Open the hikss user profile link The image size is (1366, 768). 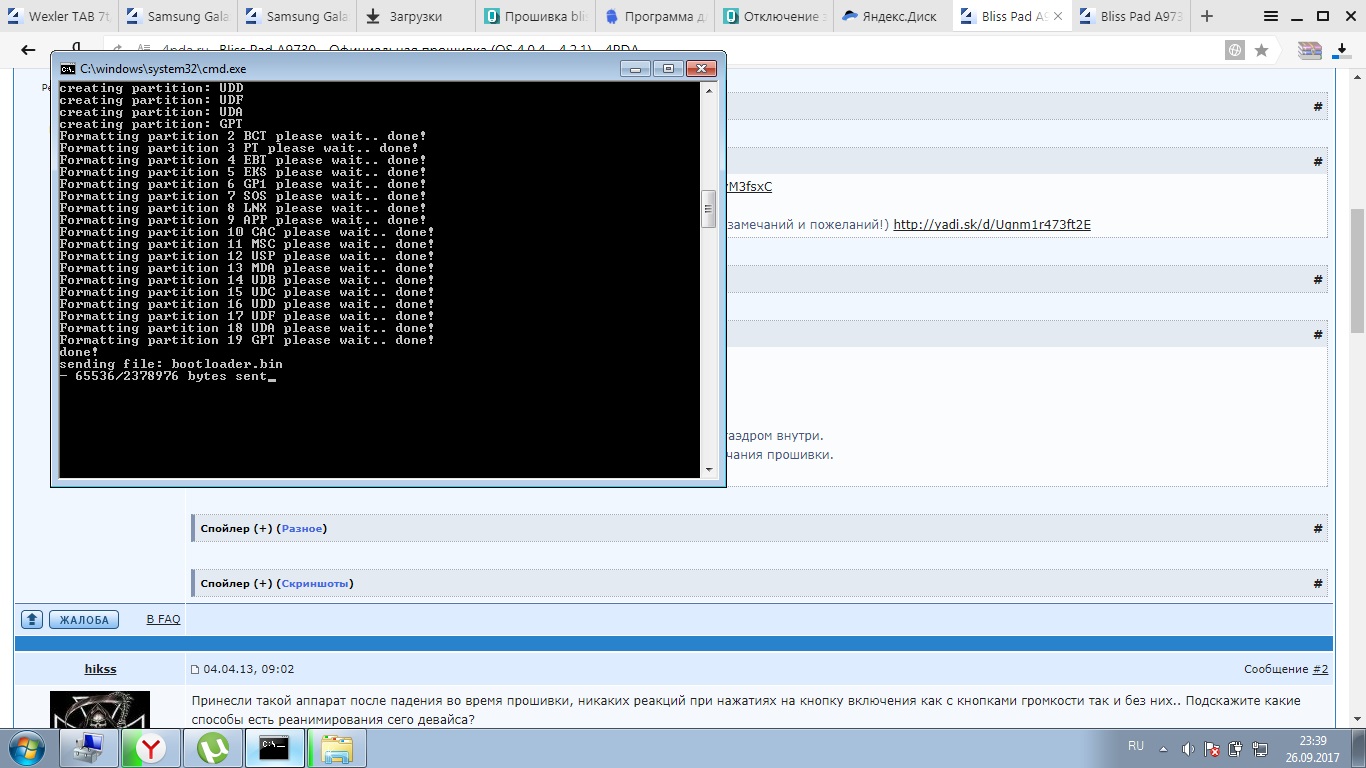coord(100,669)
